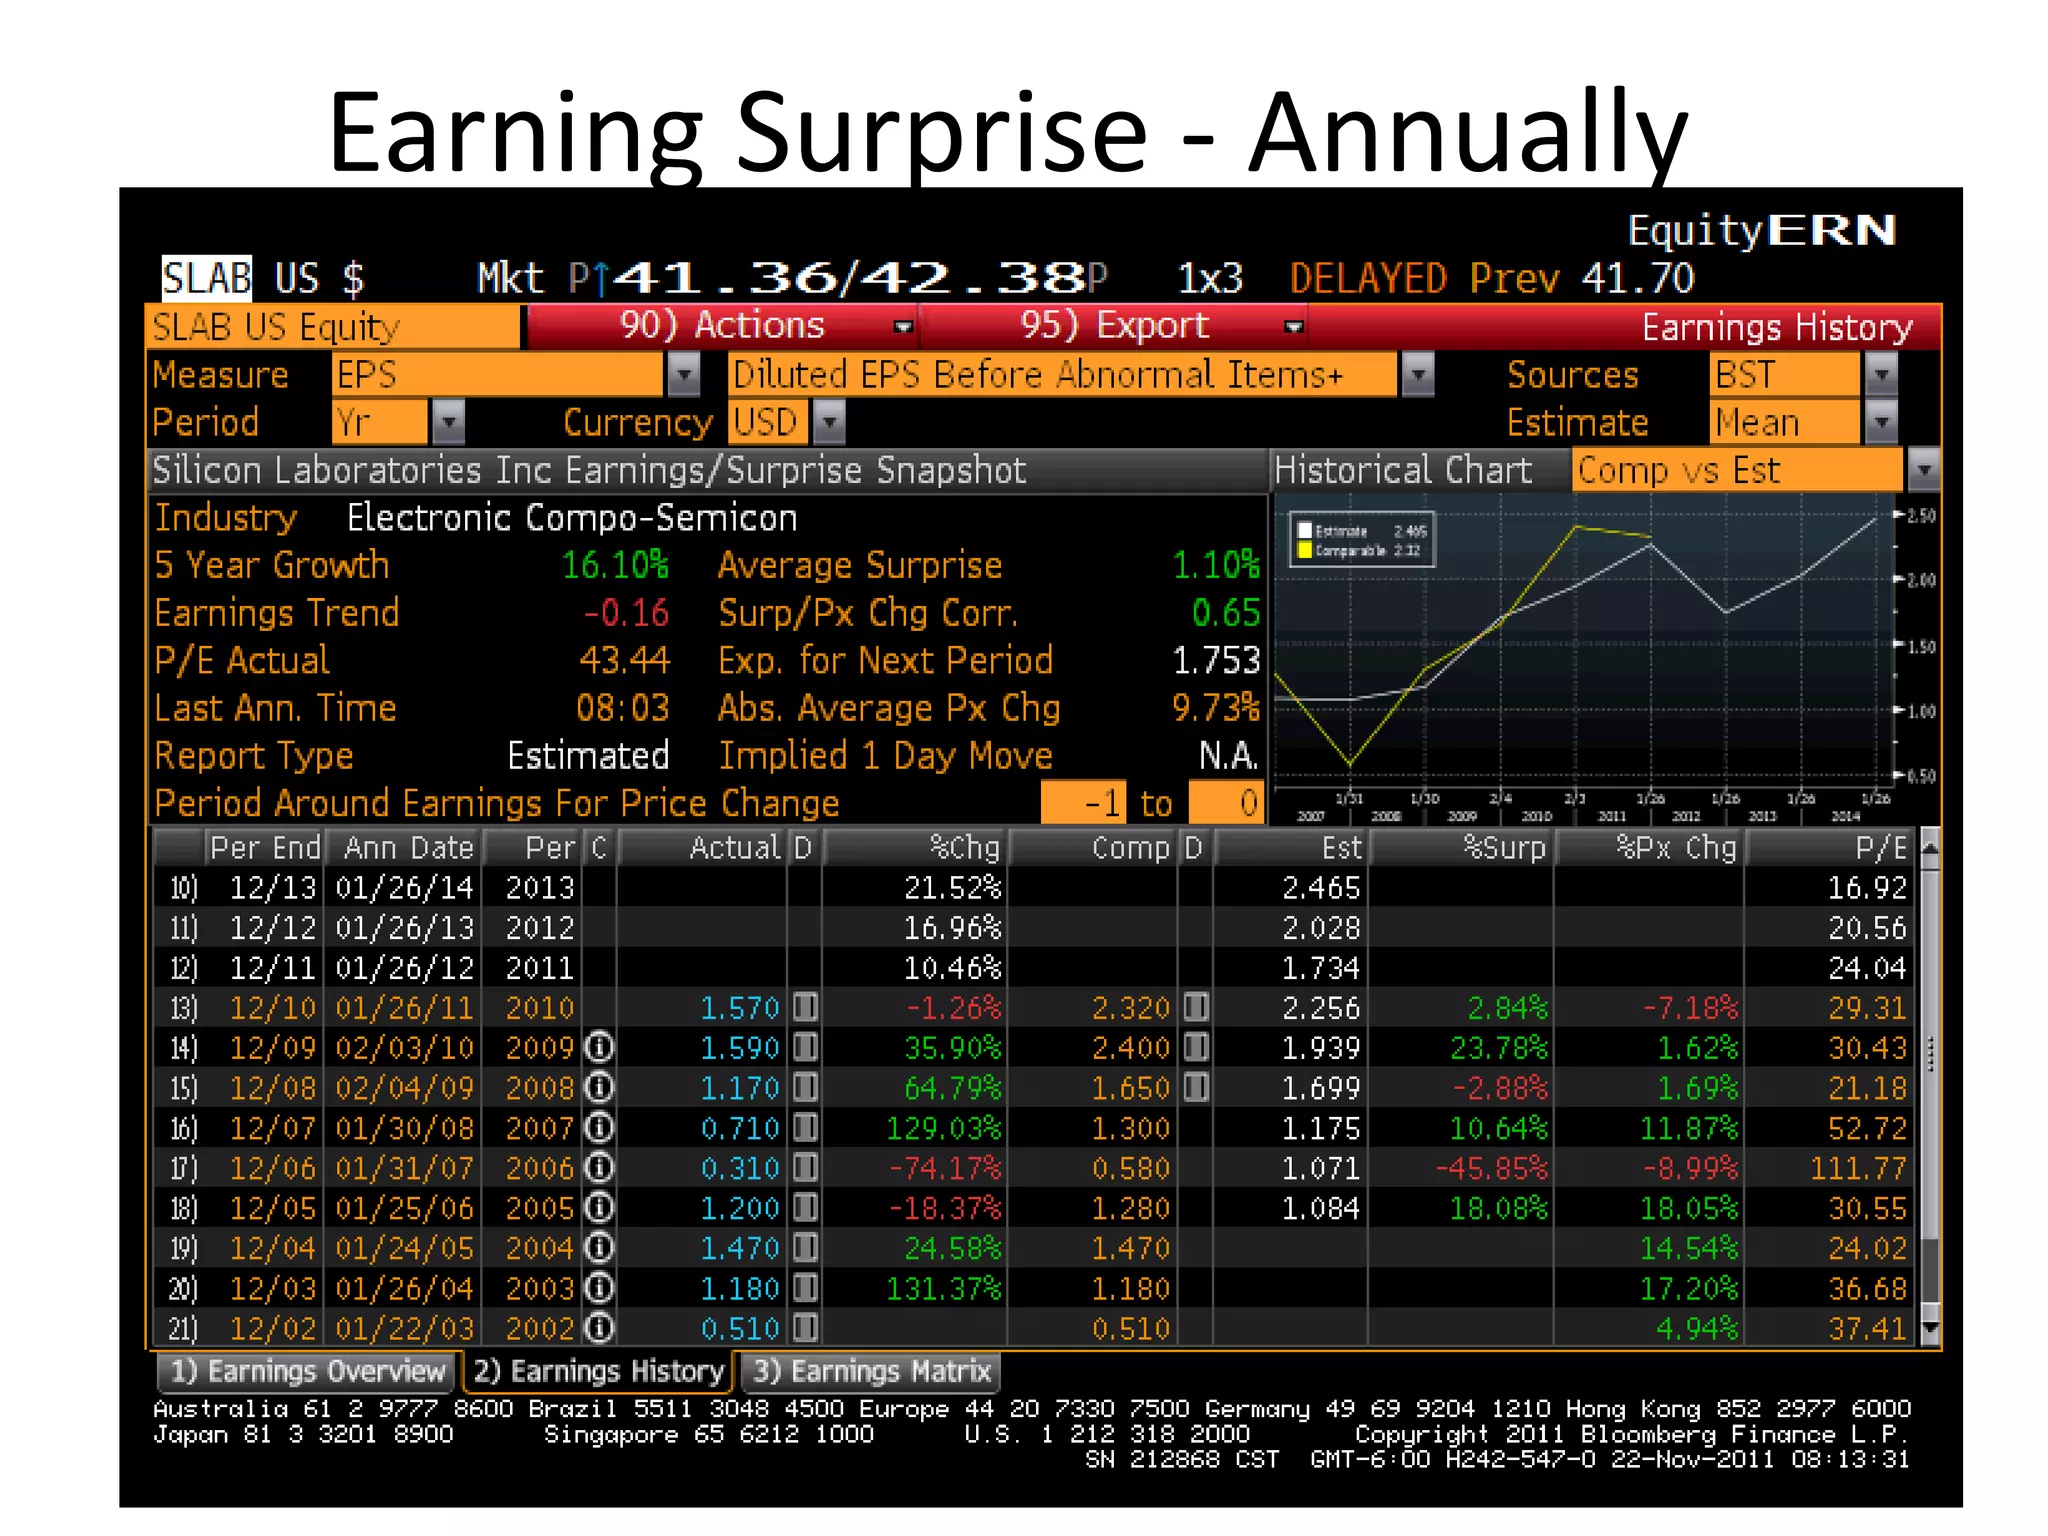The image size is (2048, 1536).
Task: Open the 3) Earnings Matrix tab
Action: [x=871, y=1371]
